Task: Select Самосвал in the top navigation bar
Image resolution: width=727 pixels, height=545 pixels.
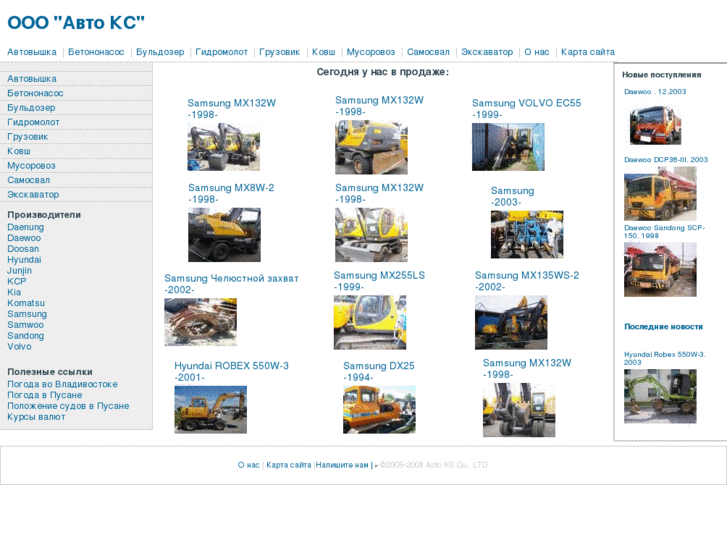Action: (428, 52)
